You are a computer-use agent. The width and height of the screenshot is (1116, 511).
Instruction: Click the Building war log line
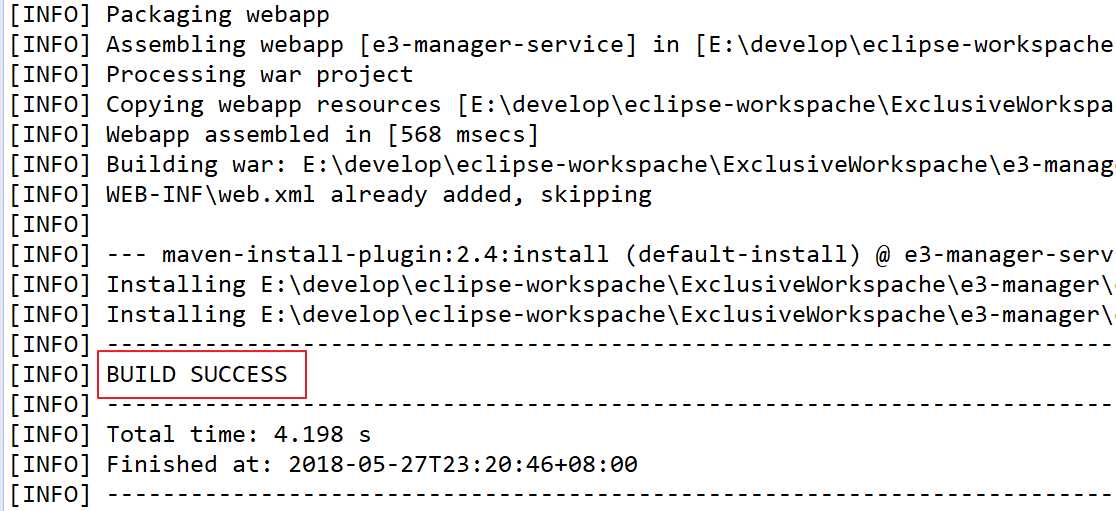pos(562,164)
